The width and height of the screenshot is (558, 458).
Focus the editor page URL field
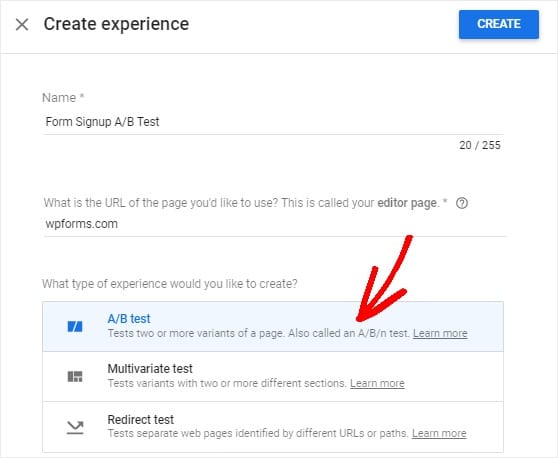pos(274,224)
